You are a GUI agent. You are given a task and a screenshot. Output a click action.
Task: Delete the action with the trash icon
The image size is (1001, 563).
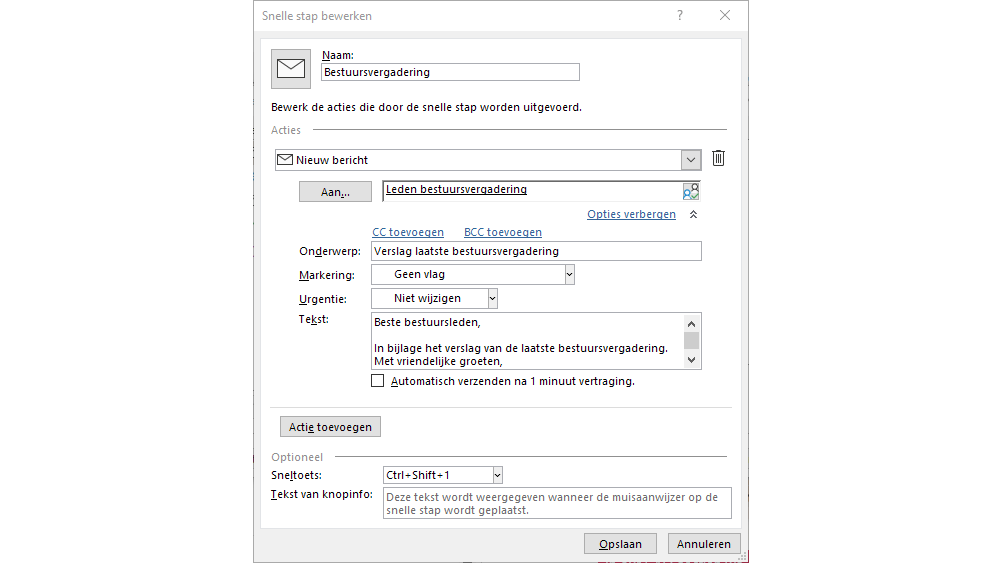(x=718, y=159)
